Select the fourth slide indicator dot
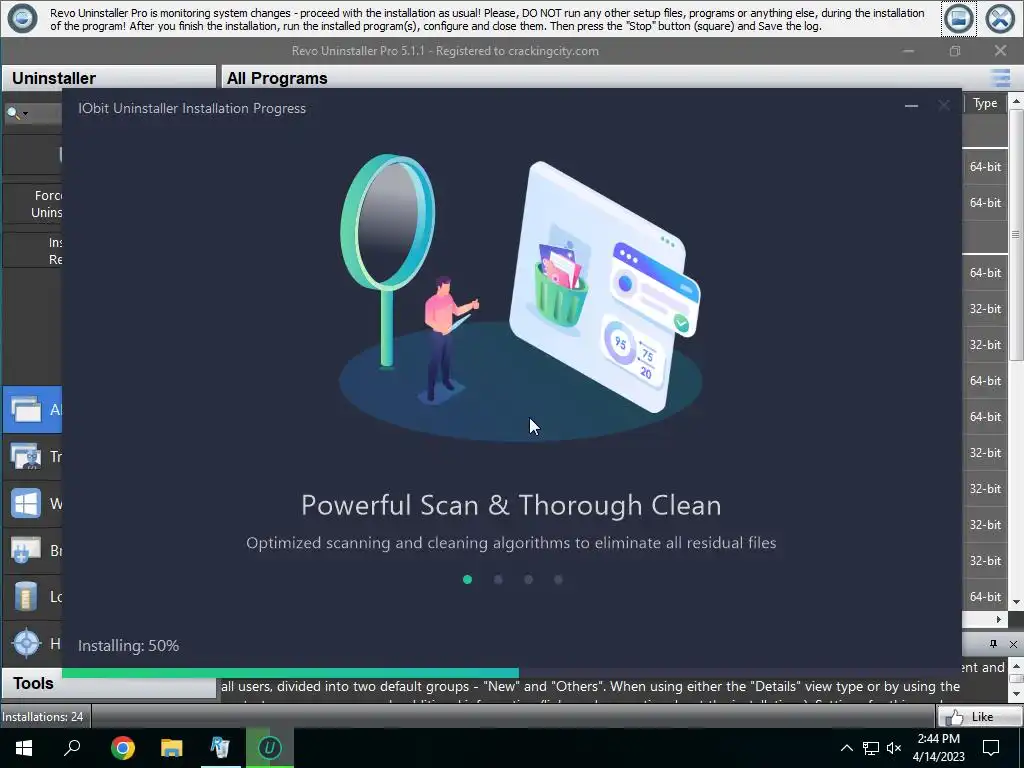 click(x=558, y=579)
